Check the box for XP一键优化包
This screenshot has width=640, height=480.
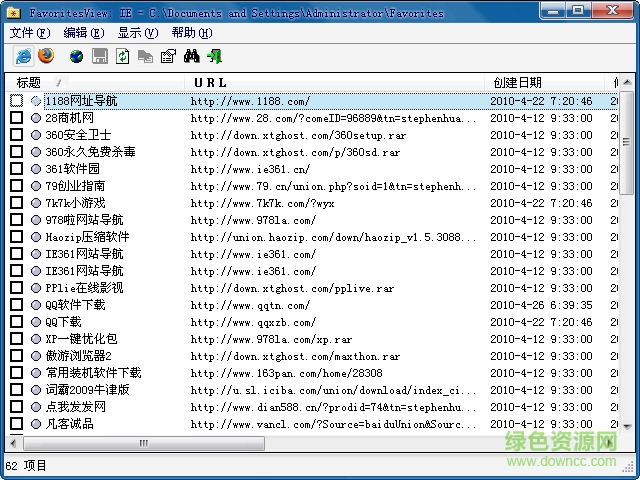click(x=16, y=339)
